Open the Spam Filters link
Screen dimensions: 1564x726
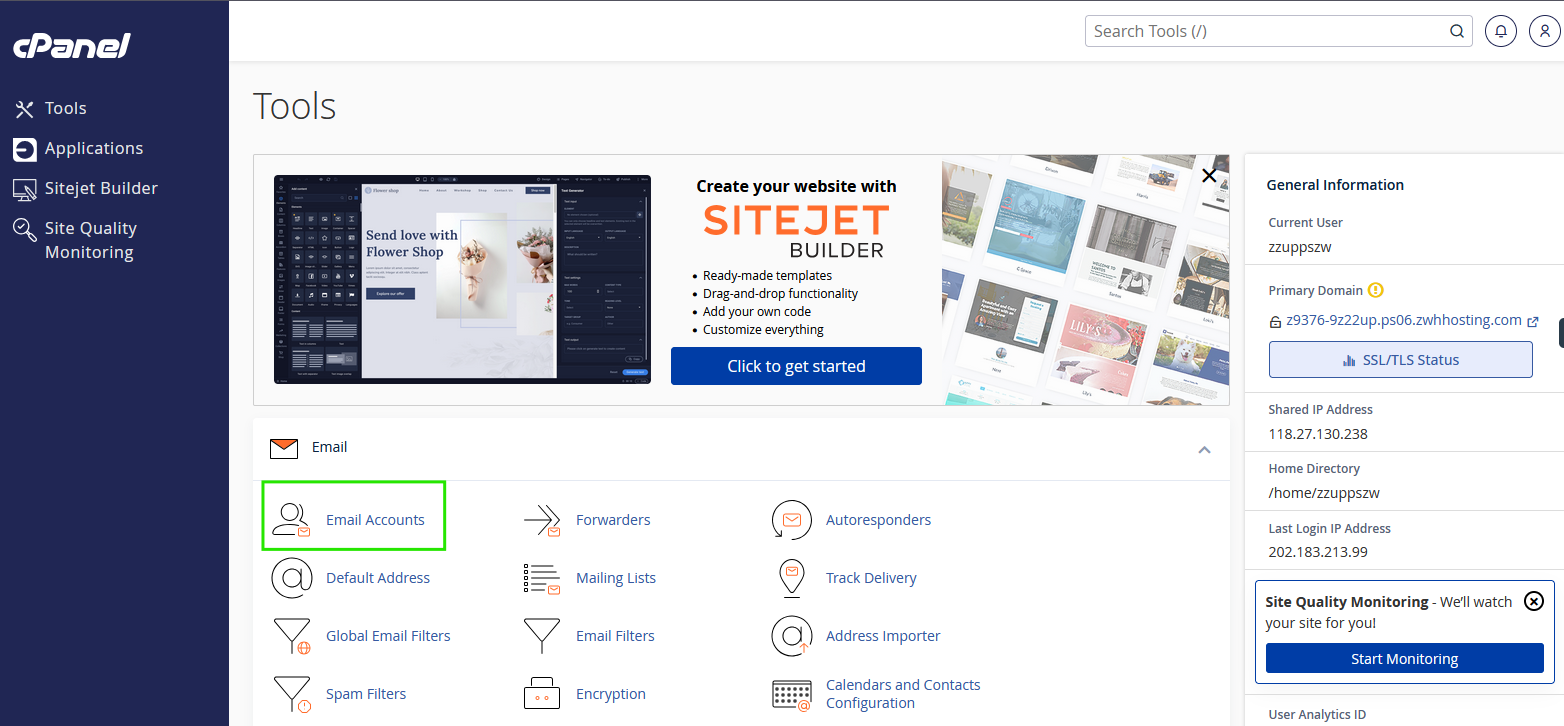coord(366,694)
